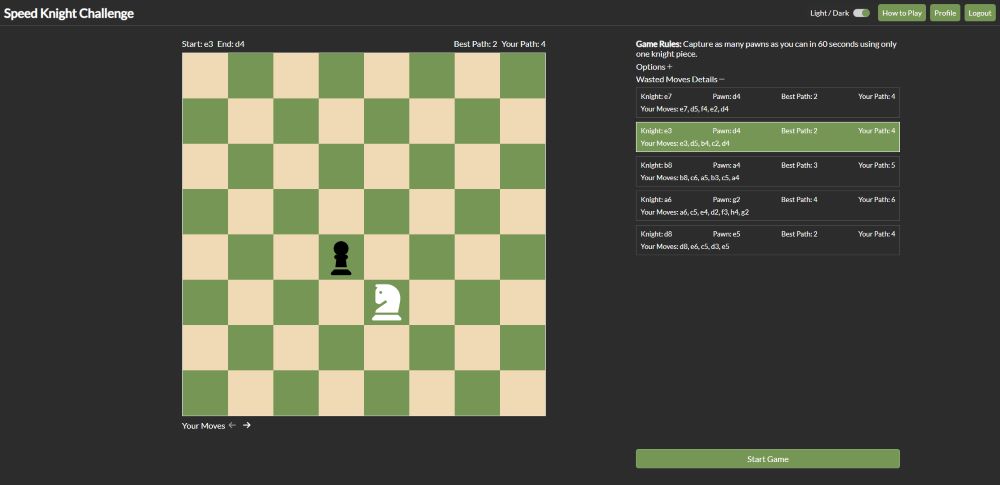Choose the Knight d8 to pawn e5 entry
The height and width of the screenshot is (485, 1000).
[767, 240]
